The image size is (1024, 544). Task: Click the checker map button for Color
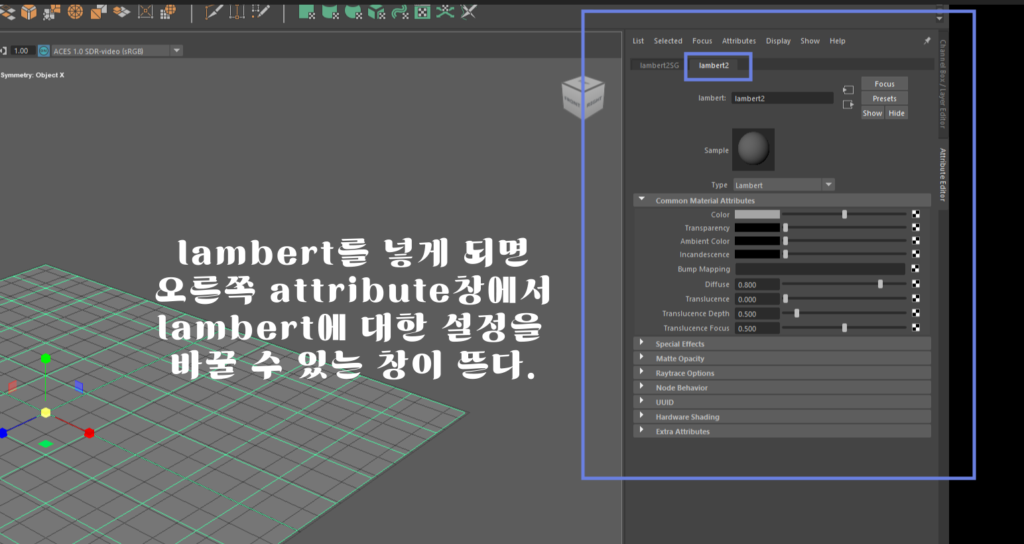916,214
